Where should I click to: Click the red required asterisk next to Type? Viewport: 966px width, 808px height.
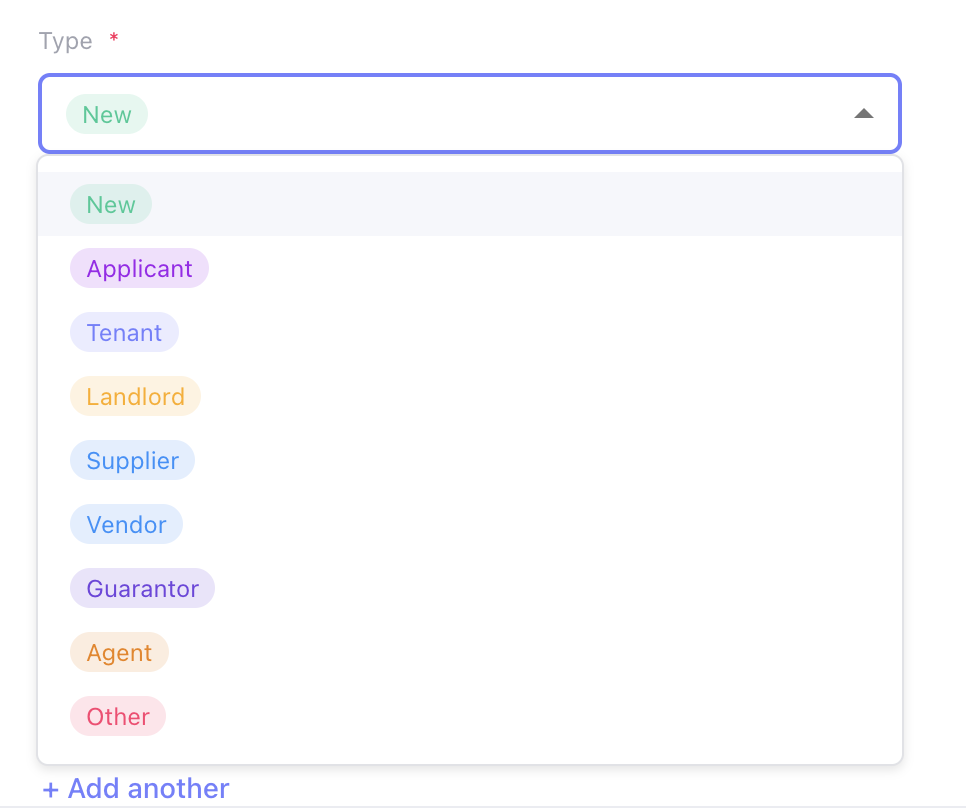click(x=113, y=37)
